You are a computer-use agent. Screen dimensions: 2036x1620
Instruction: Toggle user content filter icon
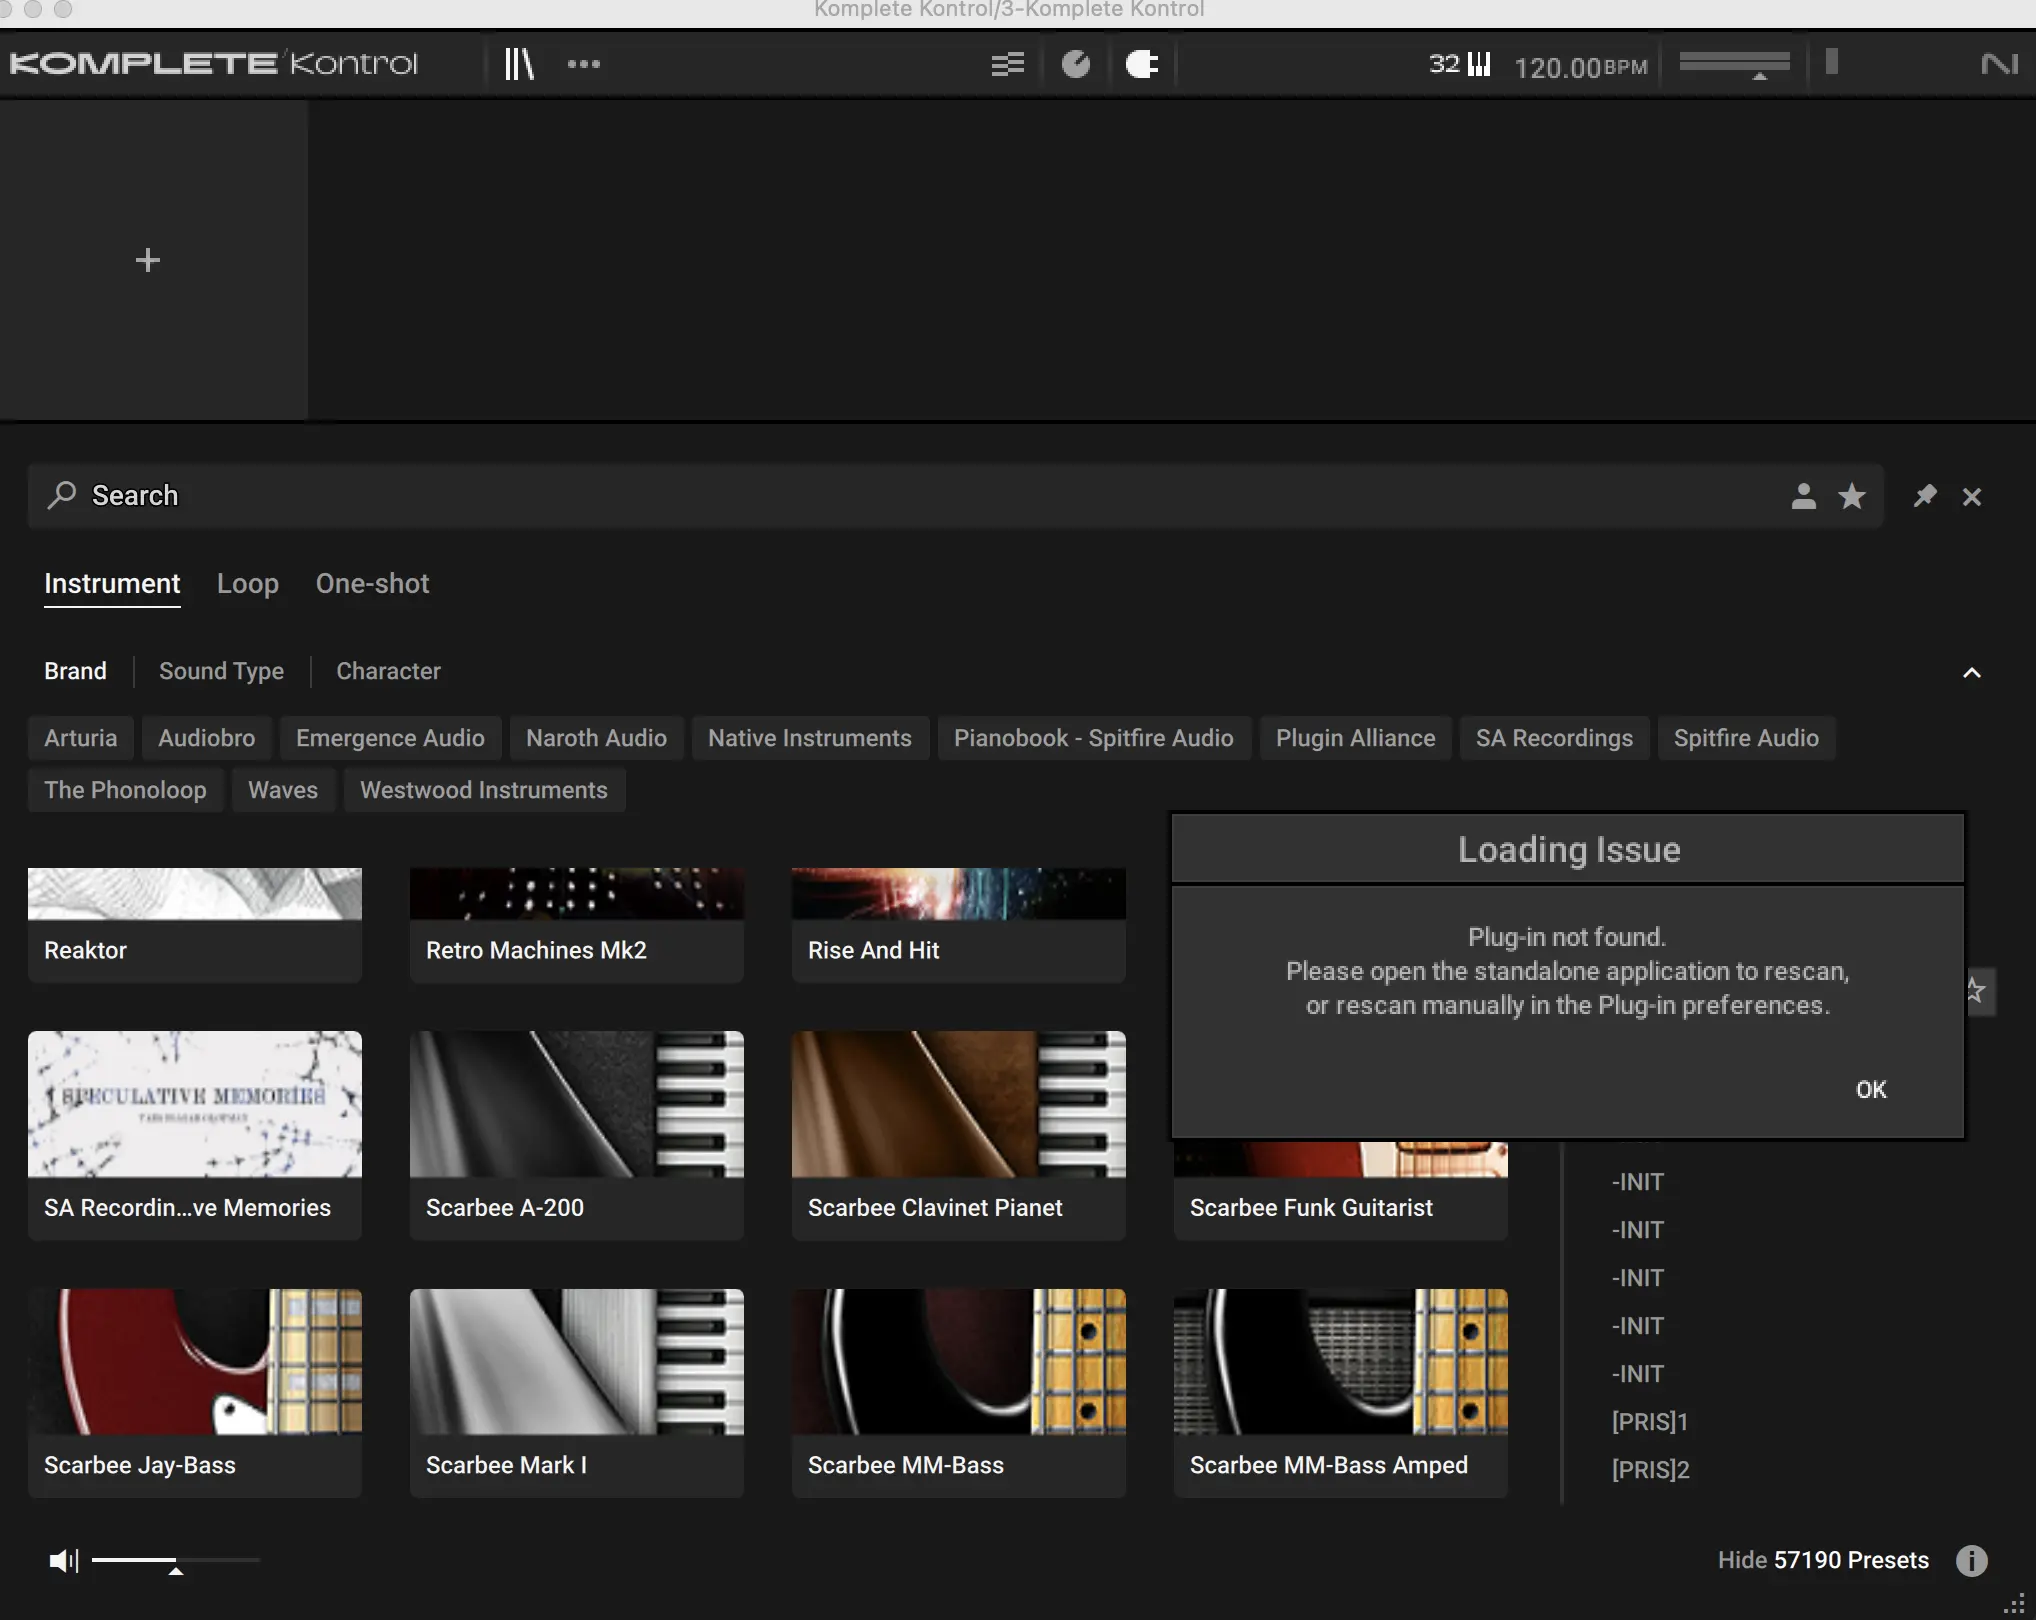[x=1803, y=496]
